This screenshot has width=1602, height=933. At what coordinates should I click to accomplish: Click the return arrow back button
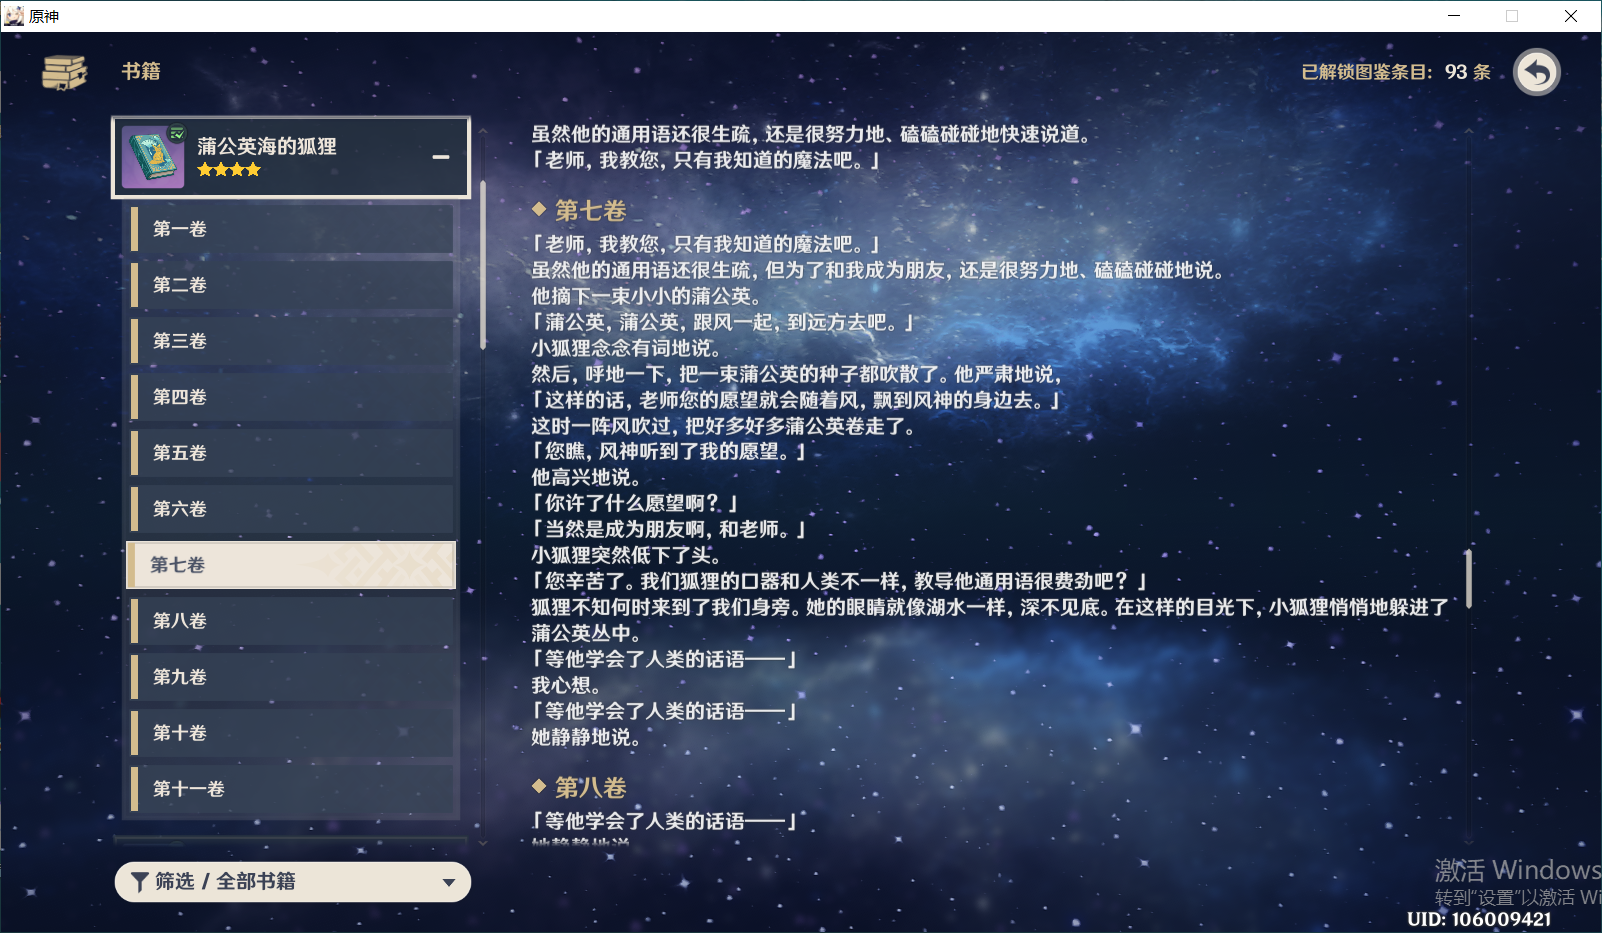click(1537, 72)
